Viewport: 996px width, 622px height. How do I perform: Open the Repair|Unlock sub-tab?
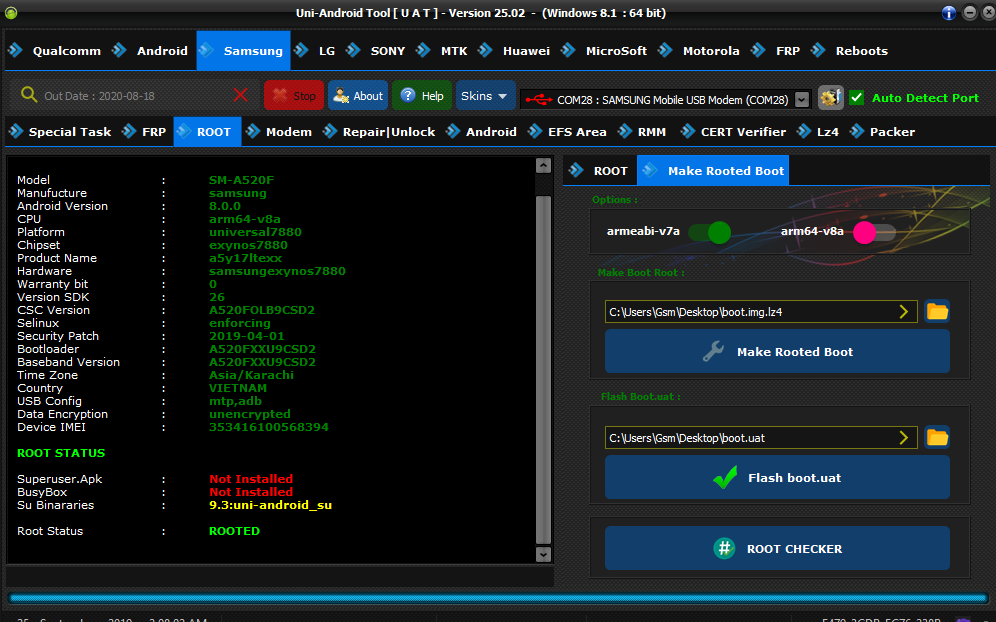pyautogui.click(x=379, y=132)
